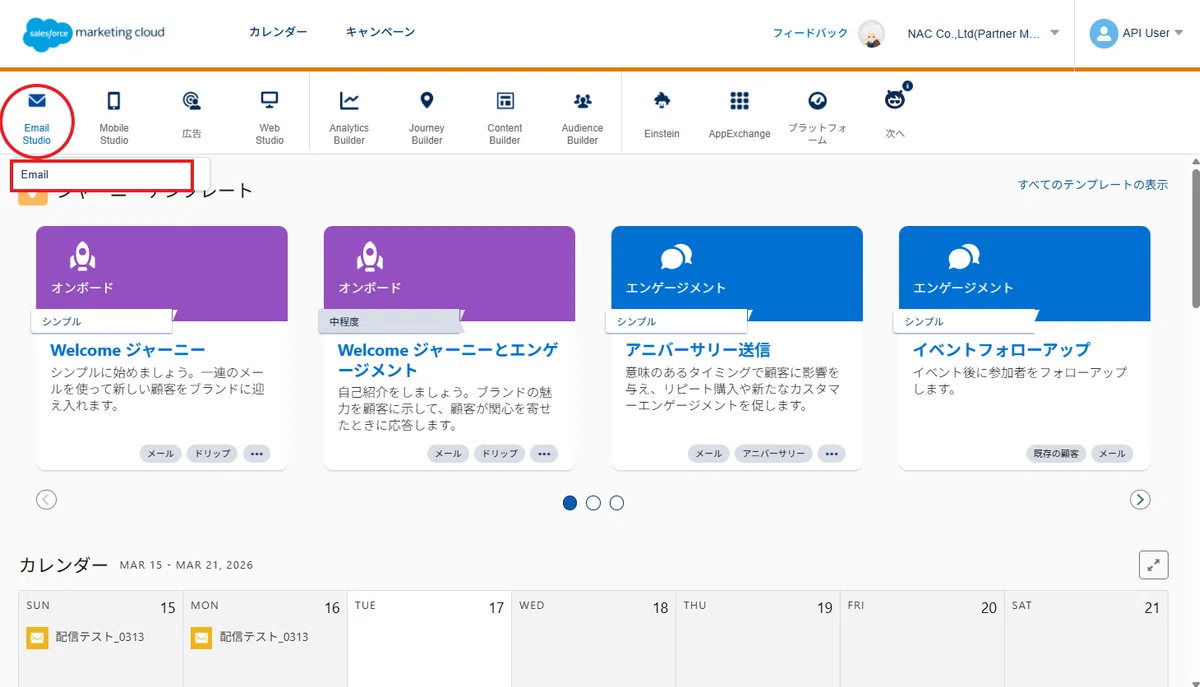The width and height of the screenshot is (1200, 687).
Task: Go to the previous template carousel page
Action: click(46, 499)
